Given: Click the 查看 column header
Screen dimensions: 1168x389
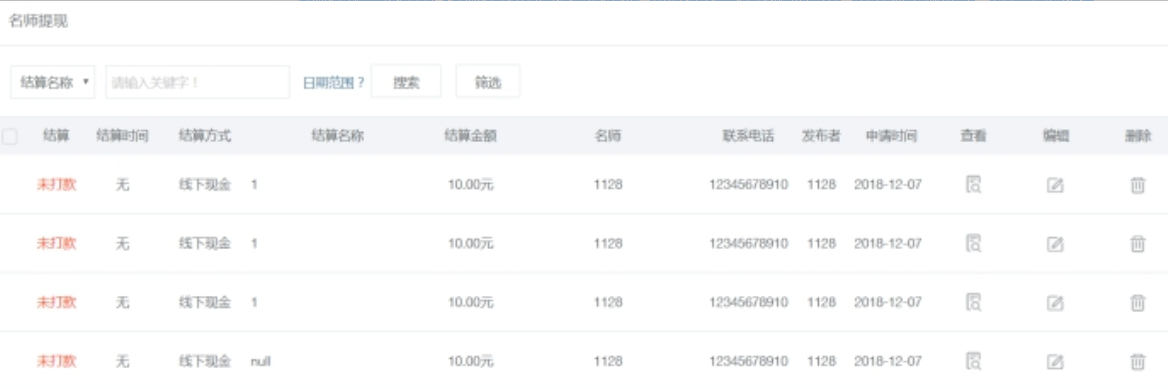Looking at the screenshot, I should (x=974, y=136).
